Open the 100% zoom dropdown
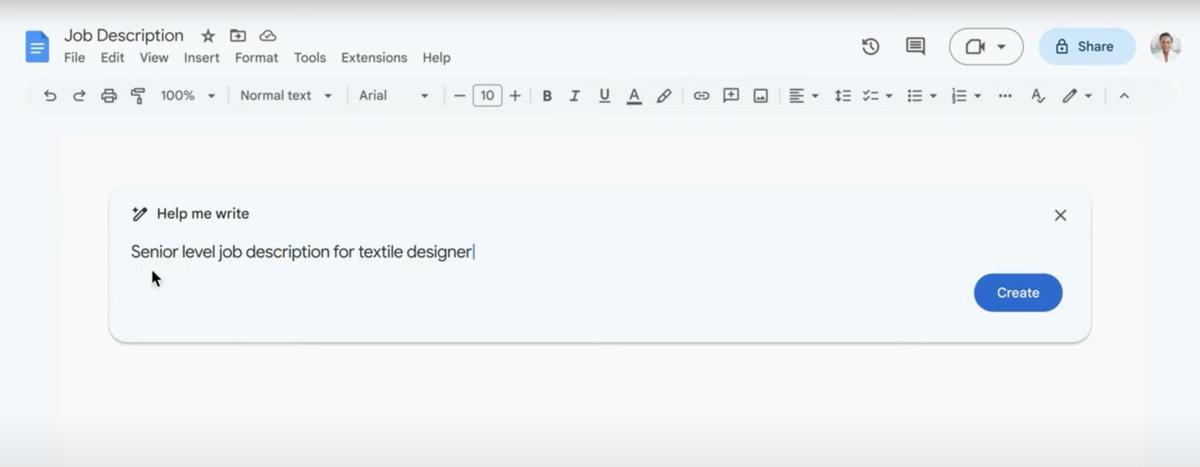Viewport: 1200px width, 467px height. tap(188, 96)
